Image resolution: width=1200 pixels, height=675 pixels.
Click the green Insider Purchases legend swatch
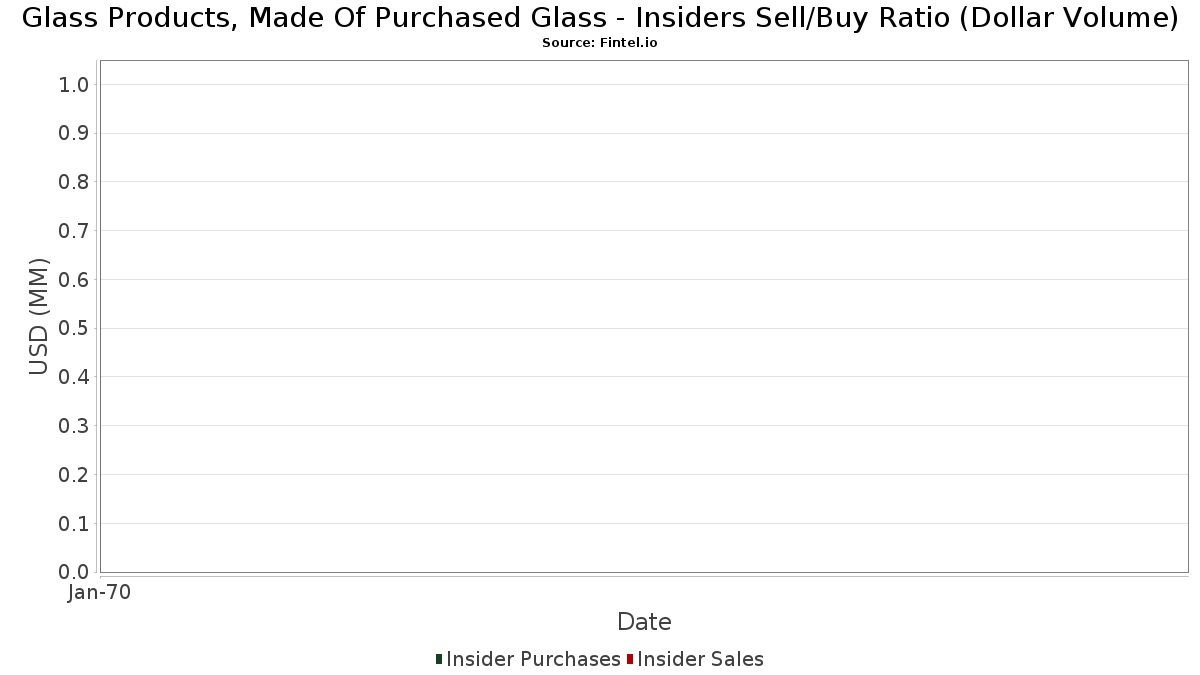[439, 659]
